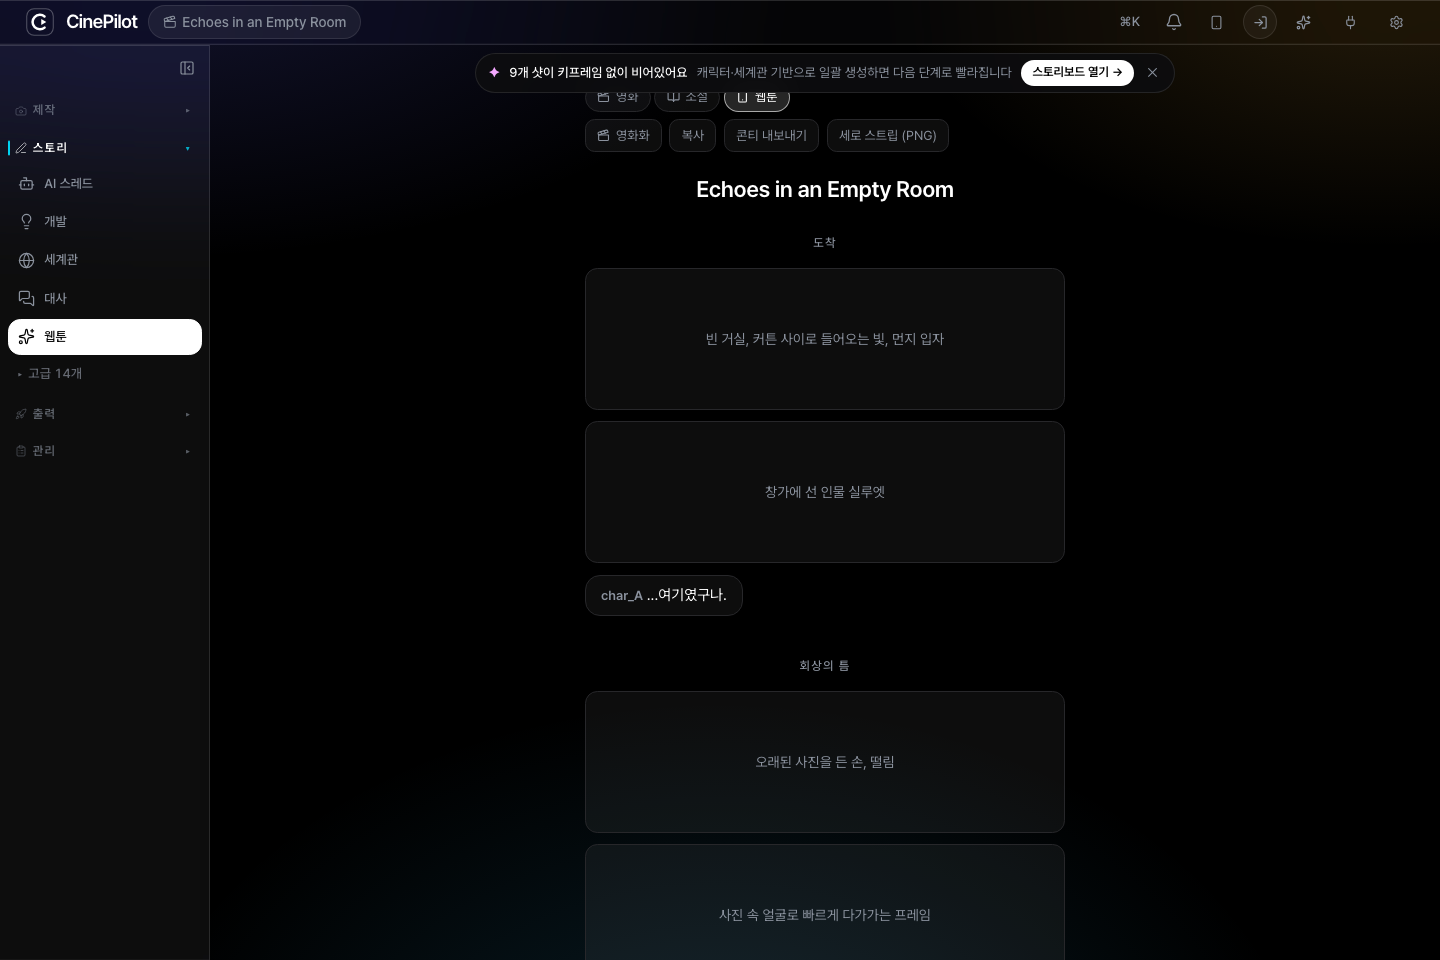The image size is (1440, 960).
Task: Expand the 출력 sidebar section
Action: (x=104, y=414)
